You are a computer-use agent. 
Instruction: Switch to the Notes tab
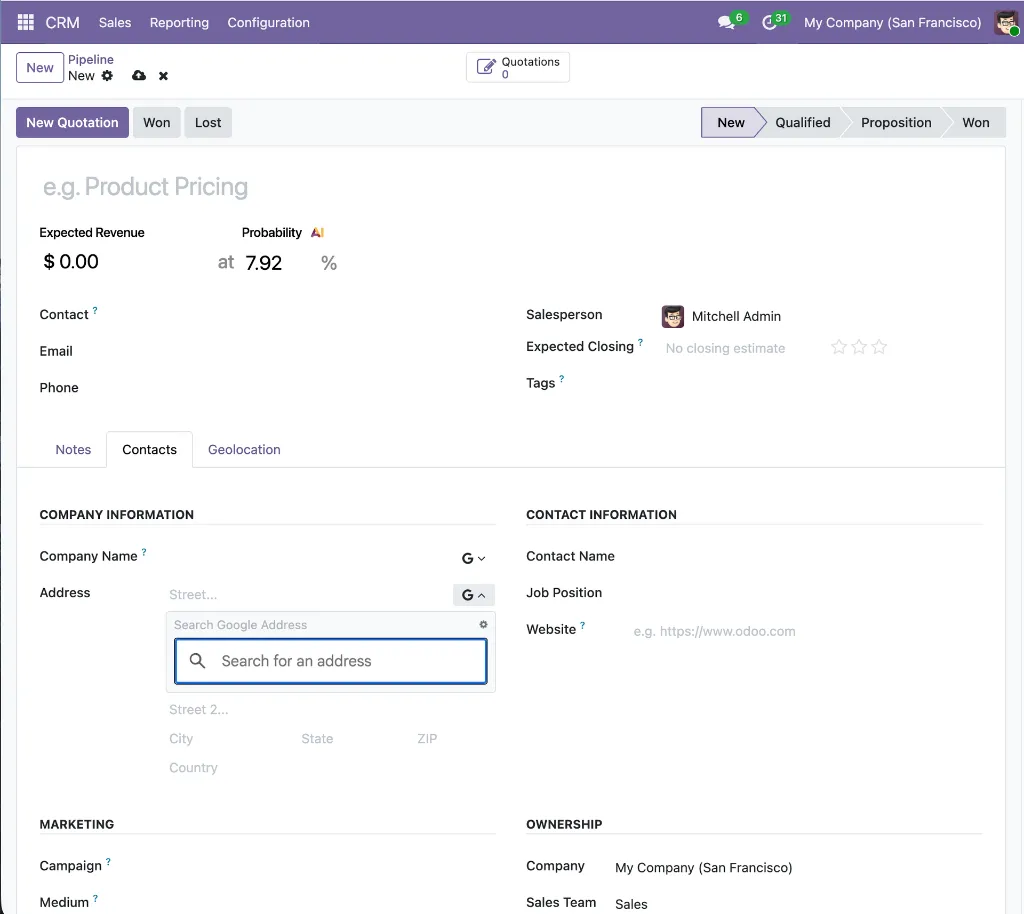click(73, 449)
